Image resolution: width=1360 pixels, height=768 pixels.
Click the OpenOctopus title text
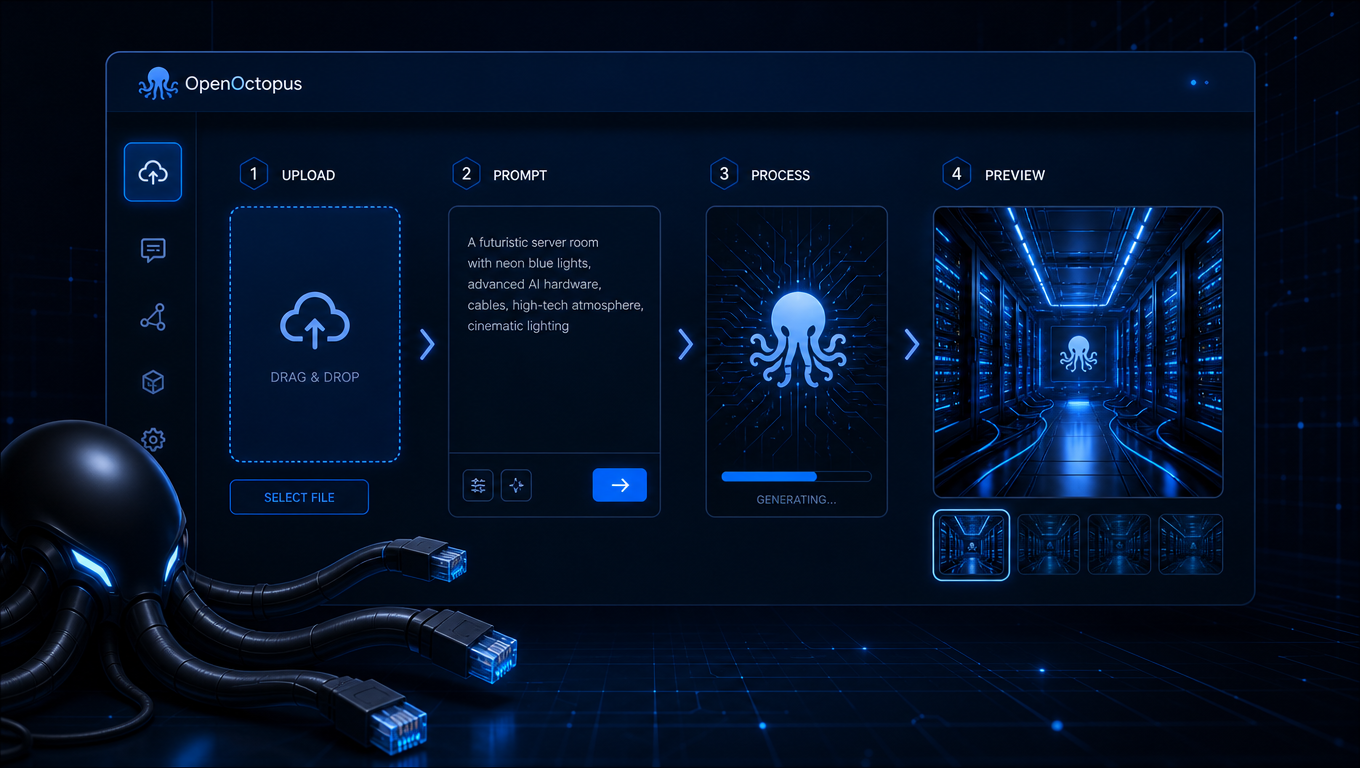[x=243, y=84]
